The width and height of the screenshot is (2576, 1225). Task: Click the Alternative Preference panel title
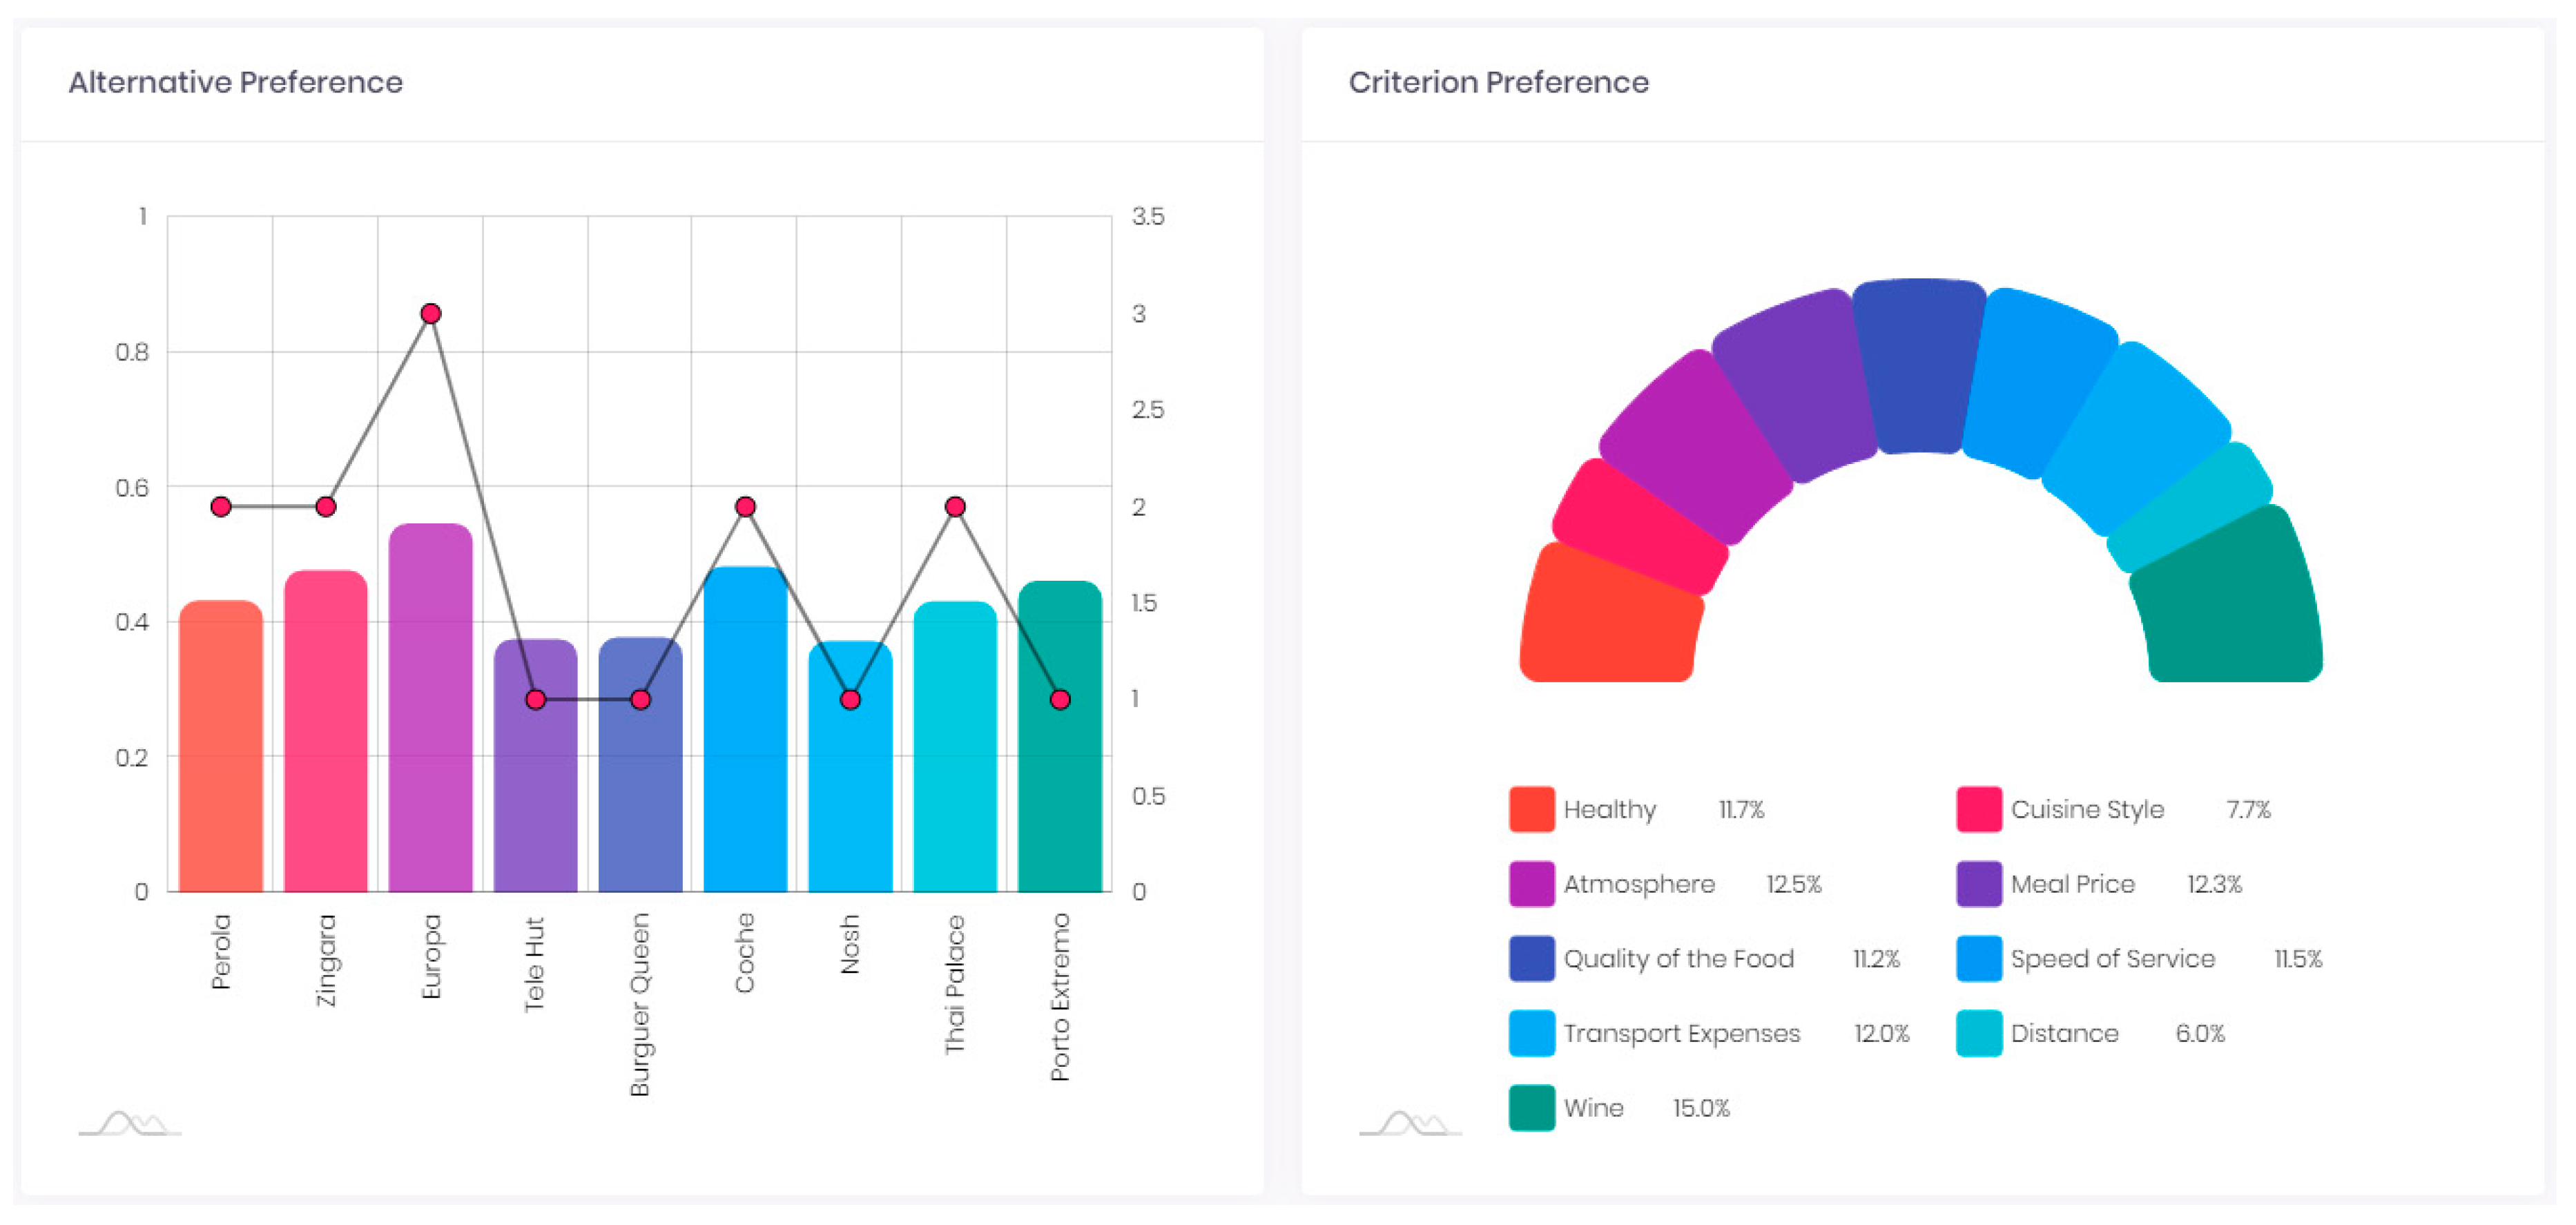[x=235, y=82]
